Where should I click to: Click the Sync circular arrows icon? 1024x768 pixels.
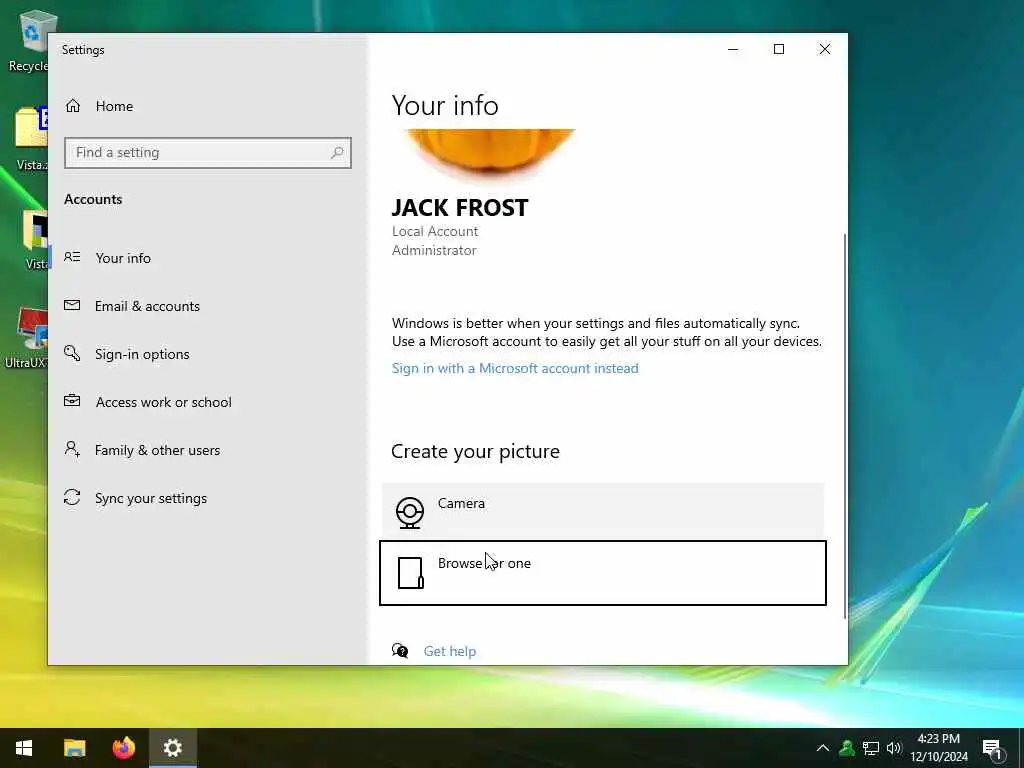72,498
